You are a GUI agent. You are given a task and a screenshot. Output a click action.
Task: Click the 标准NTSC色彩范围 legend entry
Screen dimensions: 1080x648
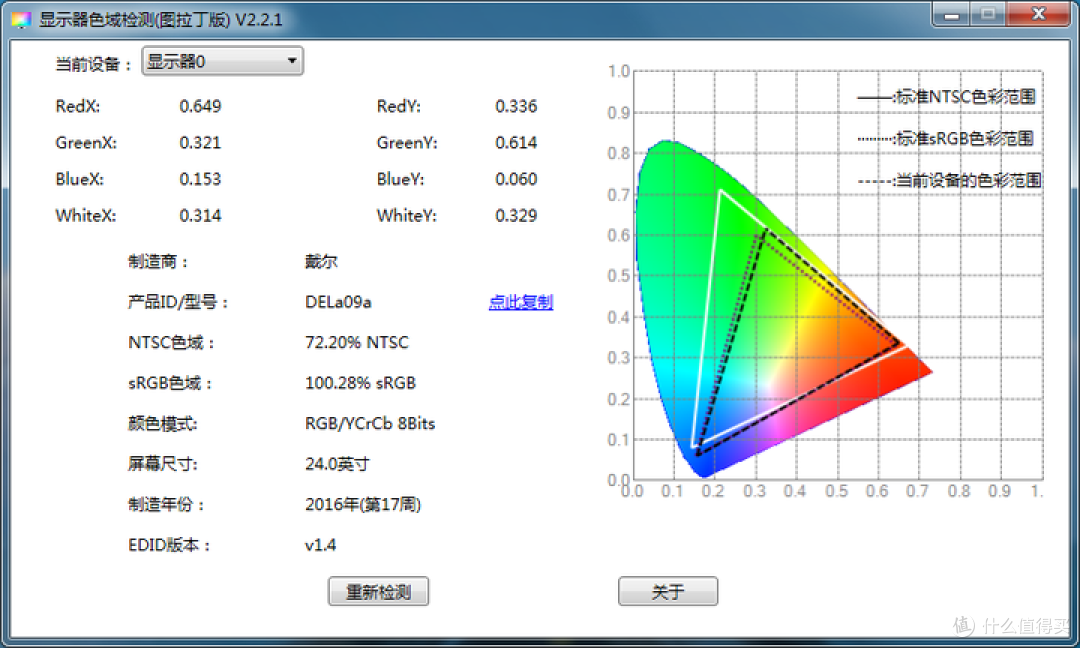pos(946,97)
